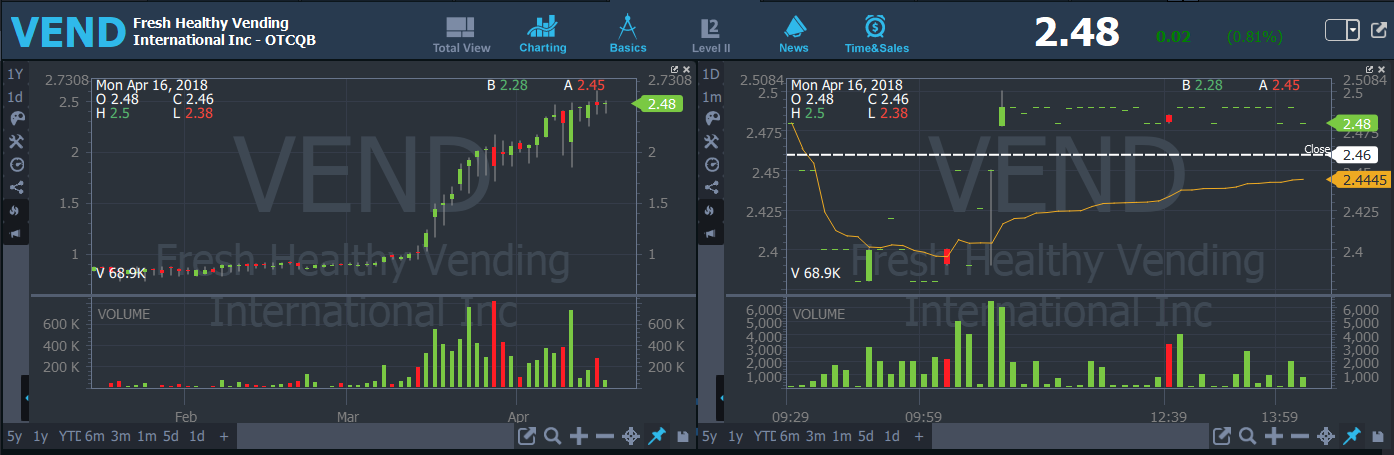Image resolution: width=1394 pixels, height=455 pixels.
Task: Zoom out on left chart with minus icon
Action: point(605,436)
